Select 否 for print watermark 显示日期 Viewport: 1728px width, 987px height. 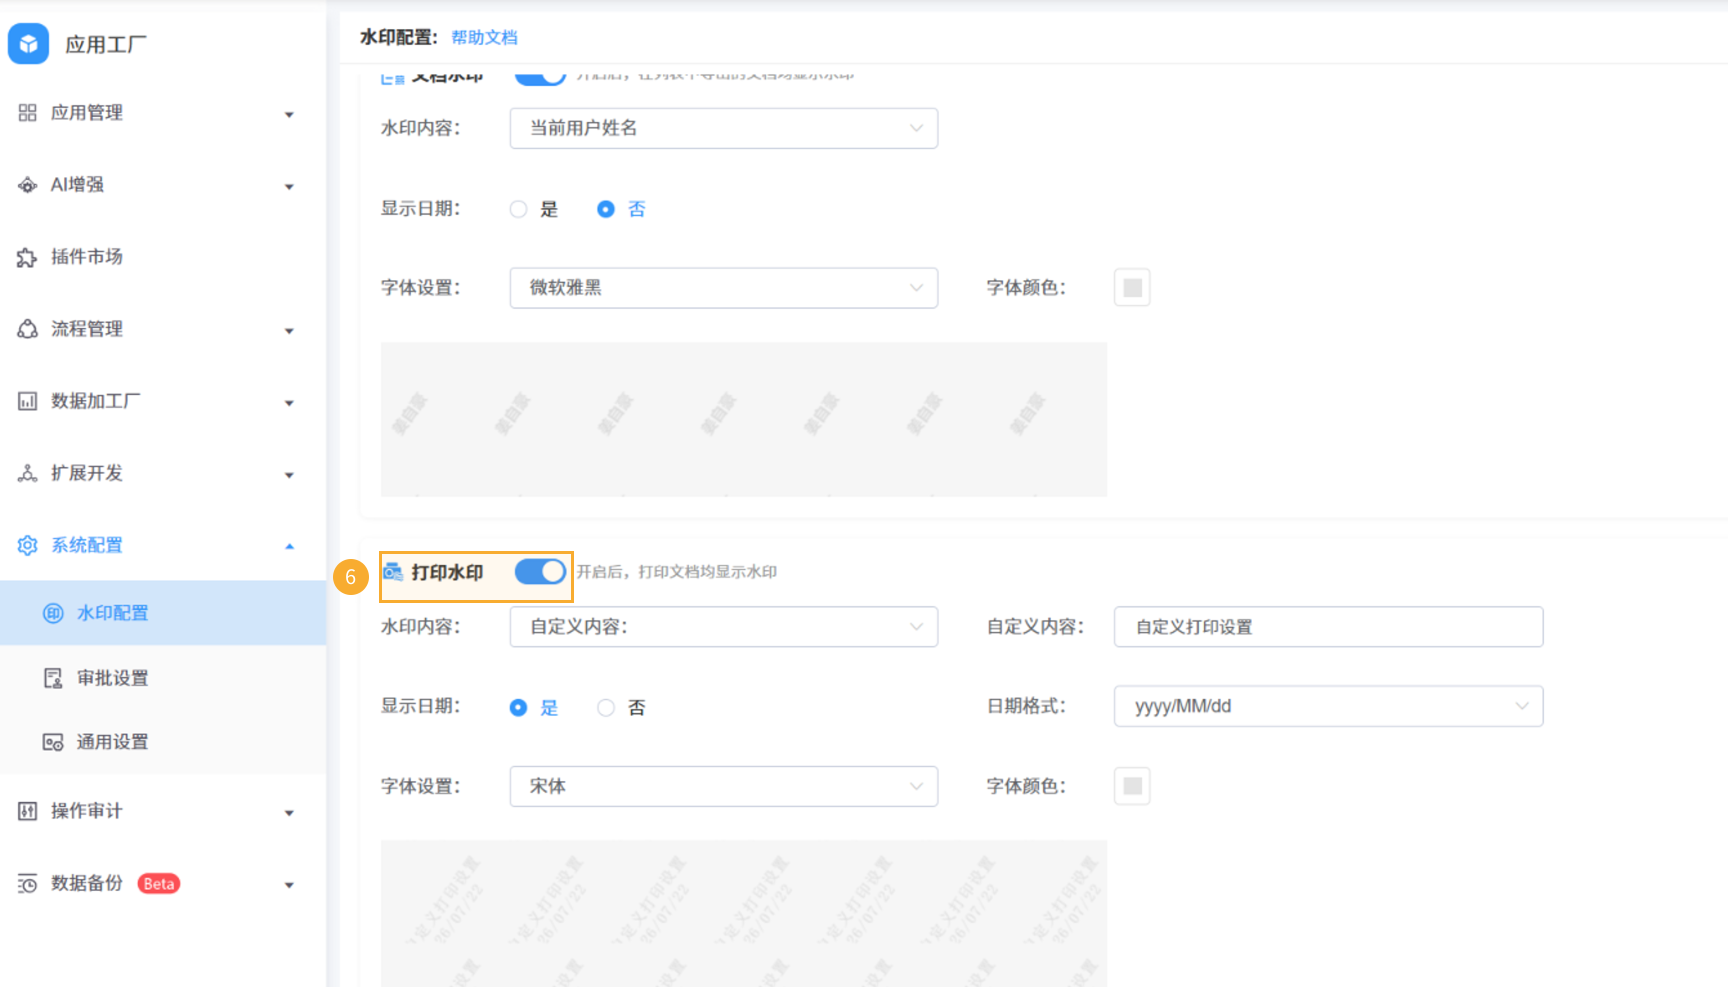(x=605, y=707)
